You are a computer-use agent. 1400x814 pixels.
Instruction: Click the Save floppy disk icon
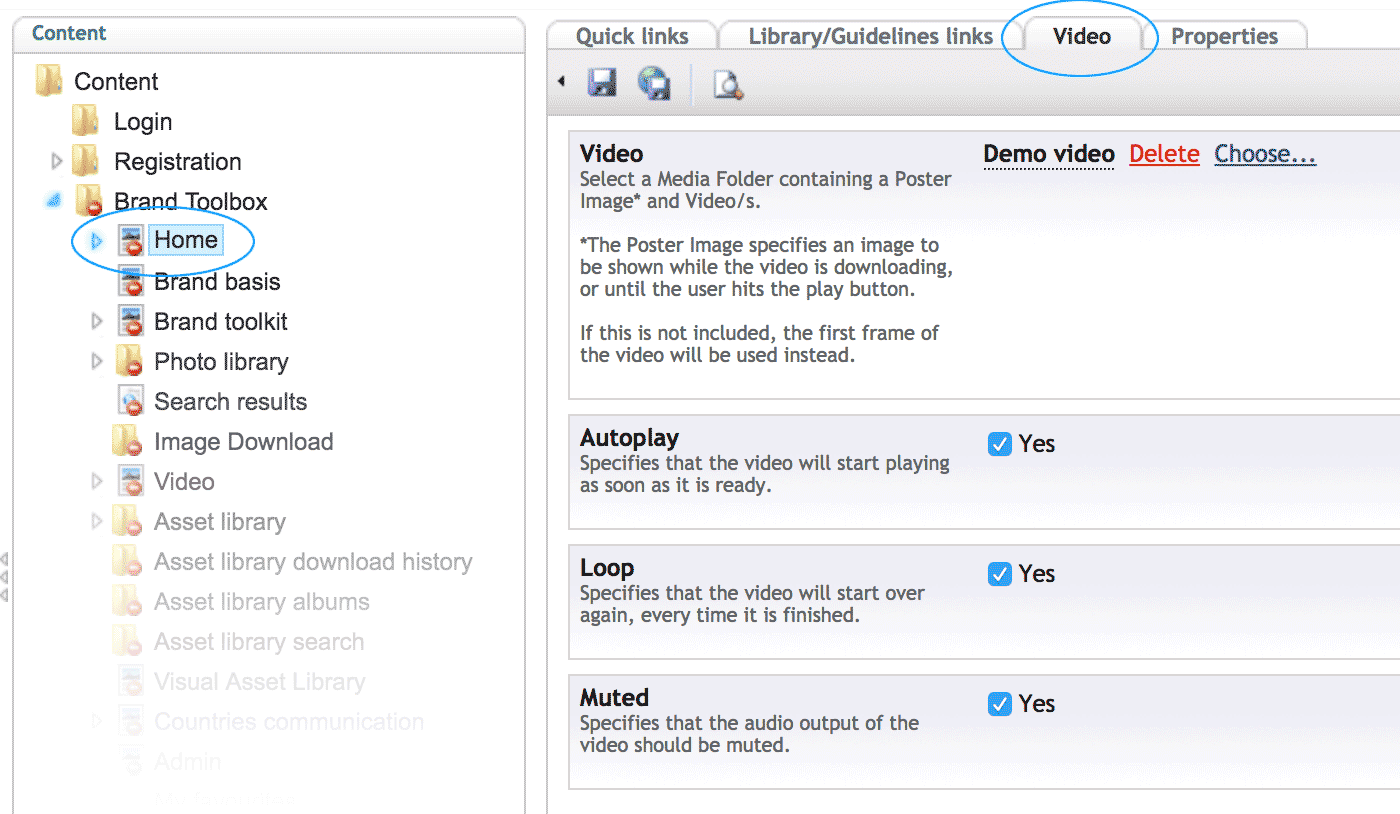point(602,83)
